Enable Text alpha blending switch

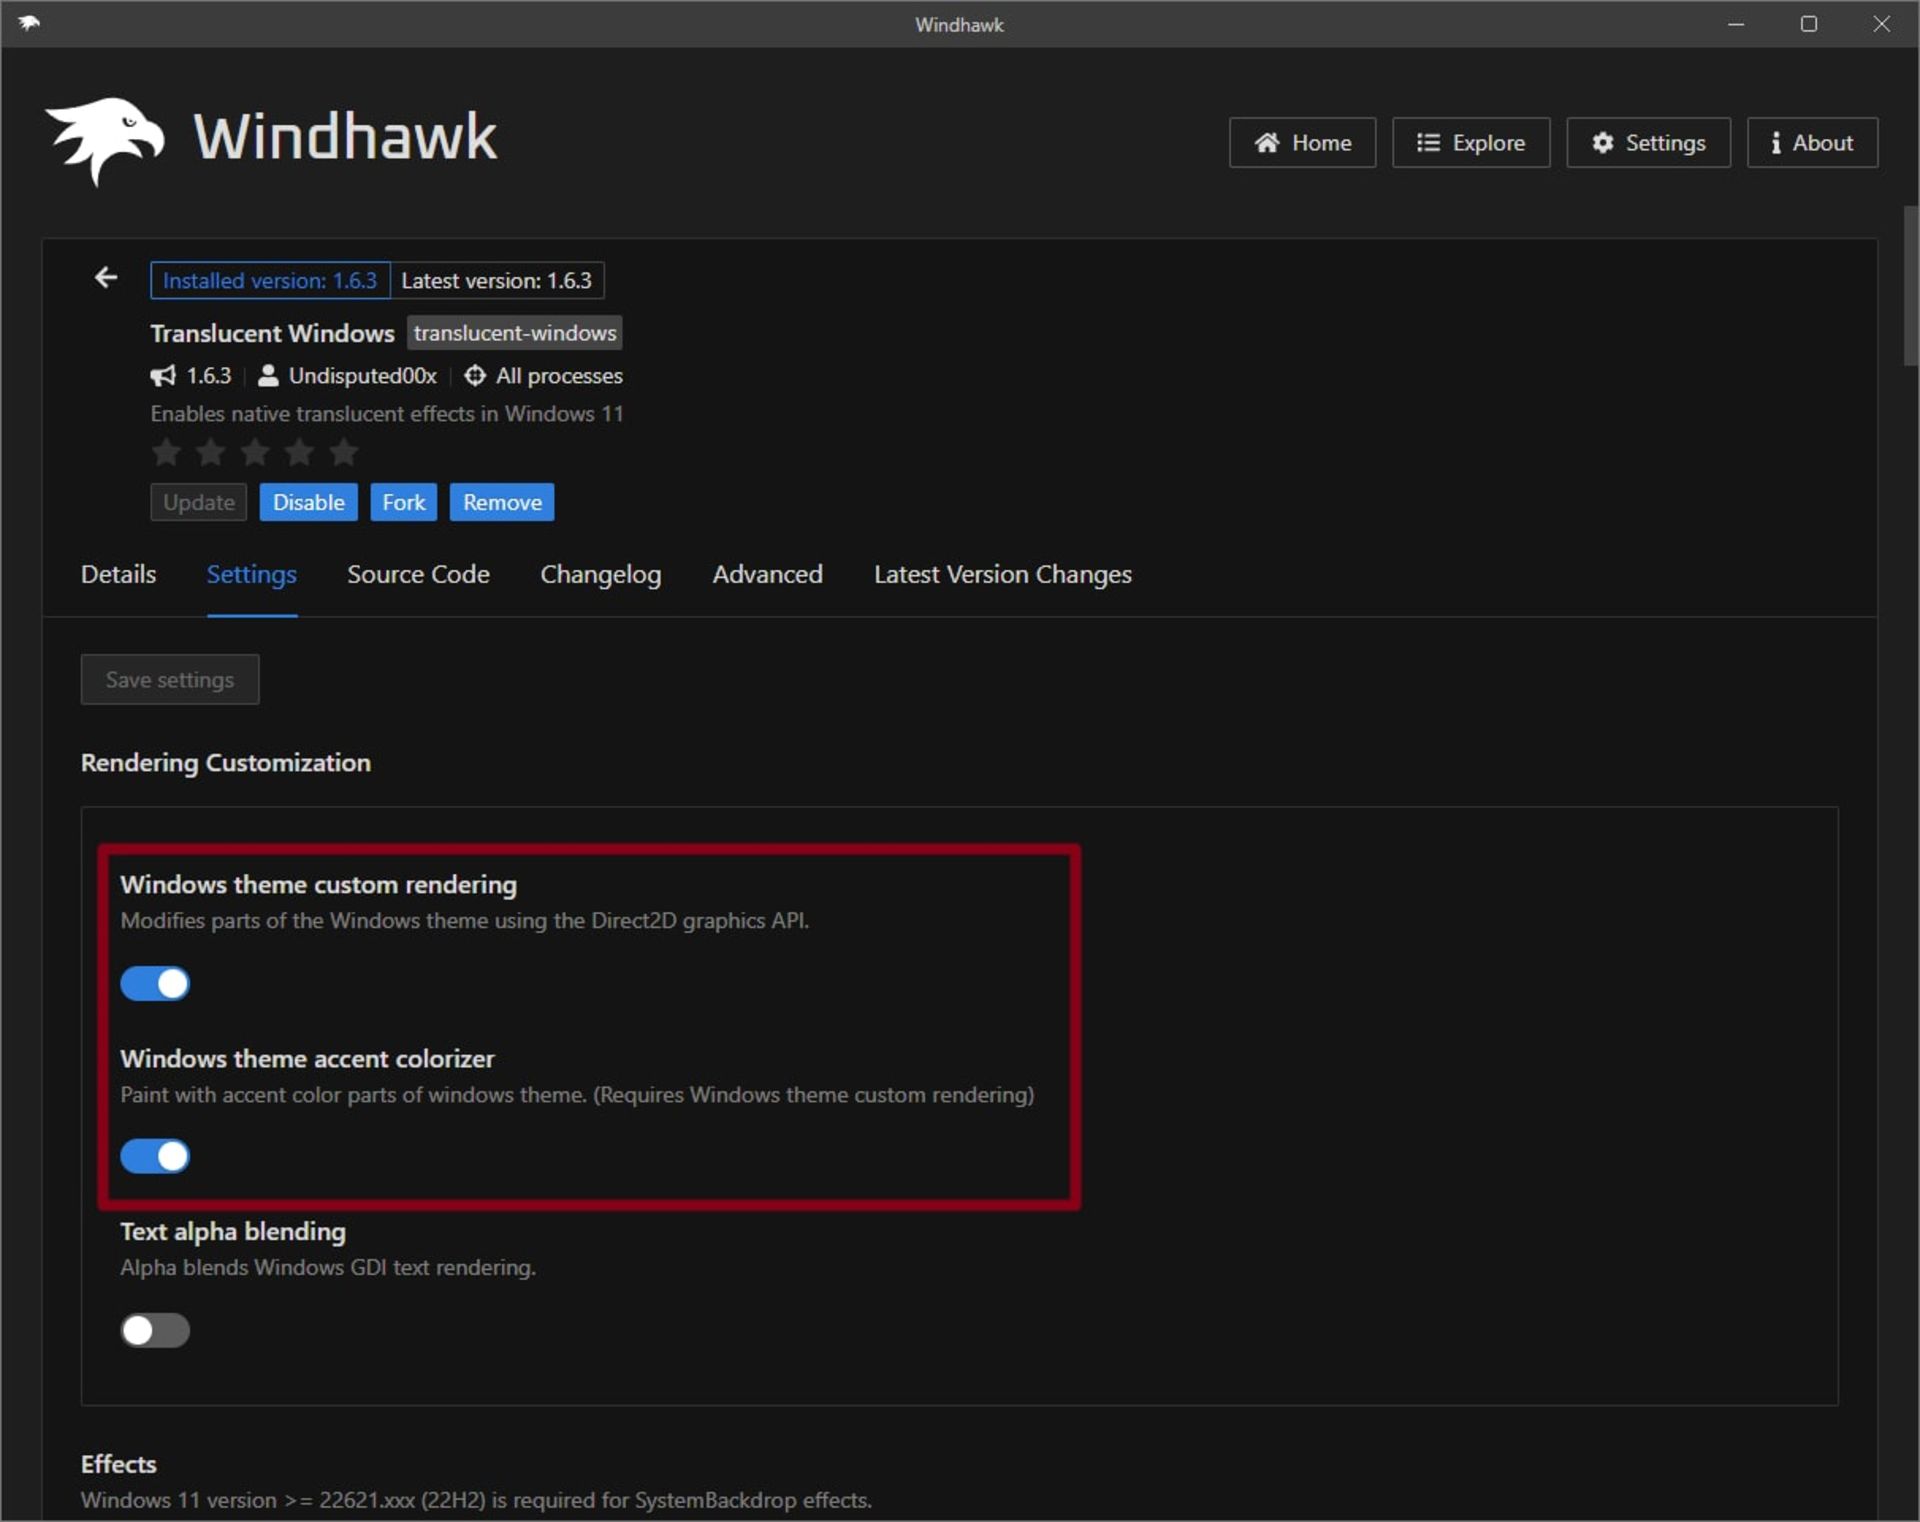[x=155, y=1330]
